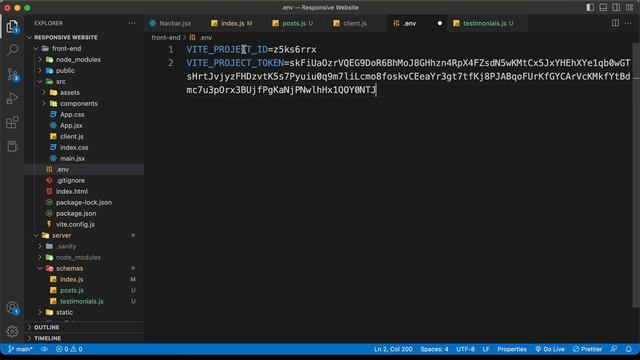Change language mode Properties

point(512,349)
